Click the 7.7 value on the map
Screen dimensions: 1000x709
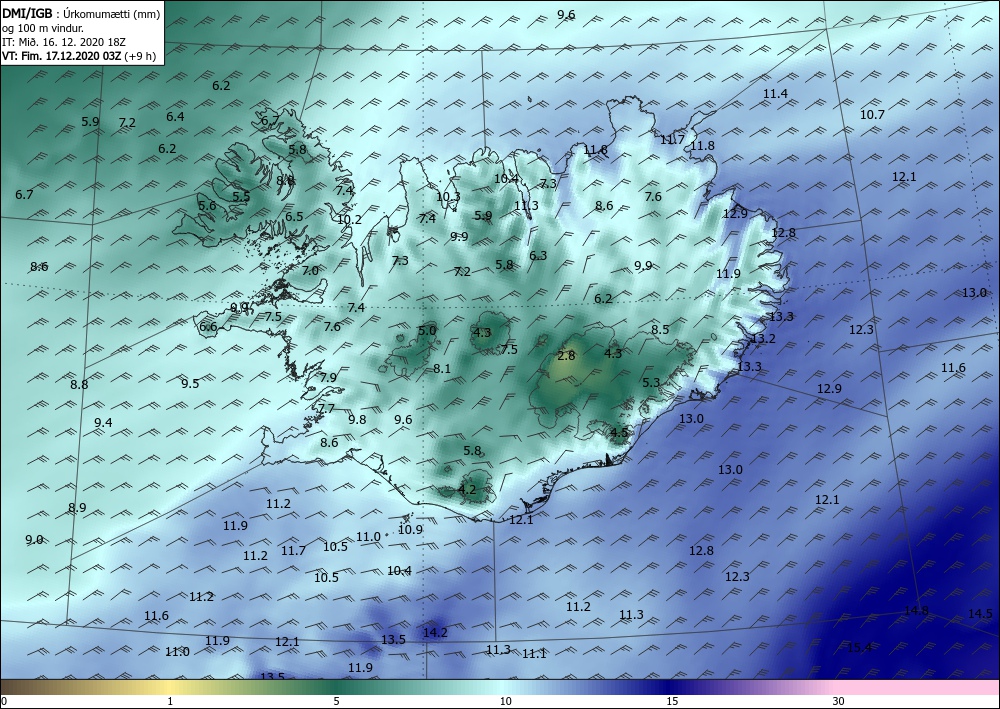point(326,409)
